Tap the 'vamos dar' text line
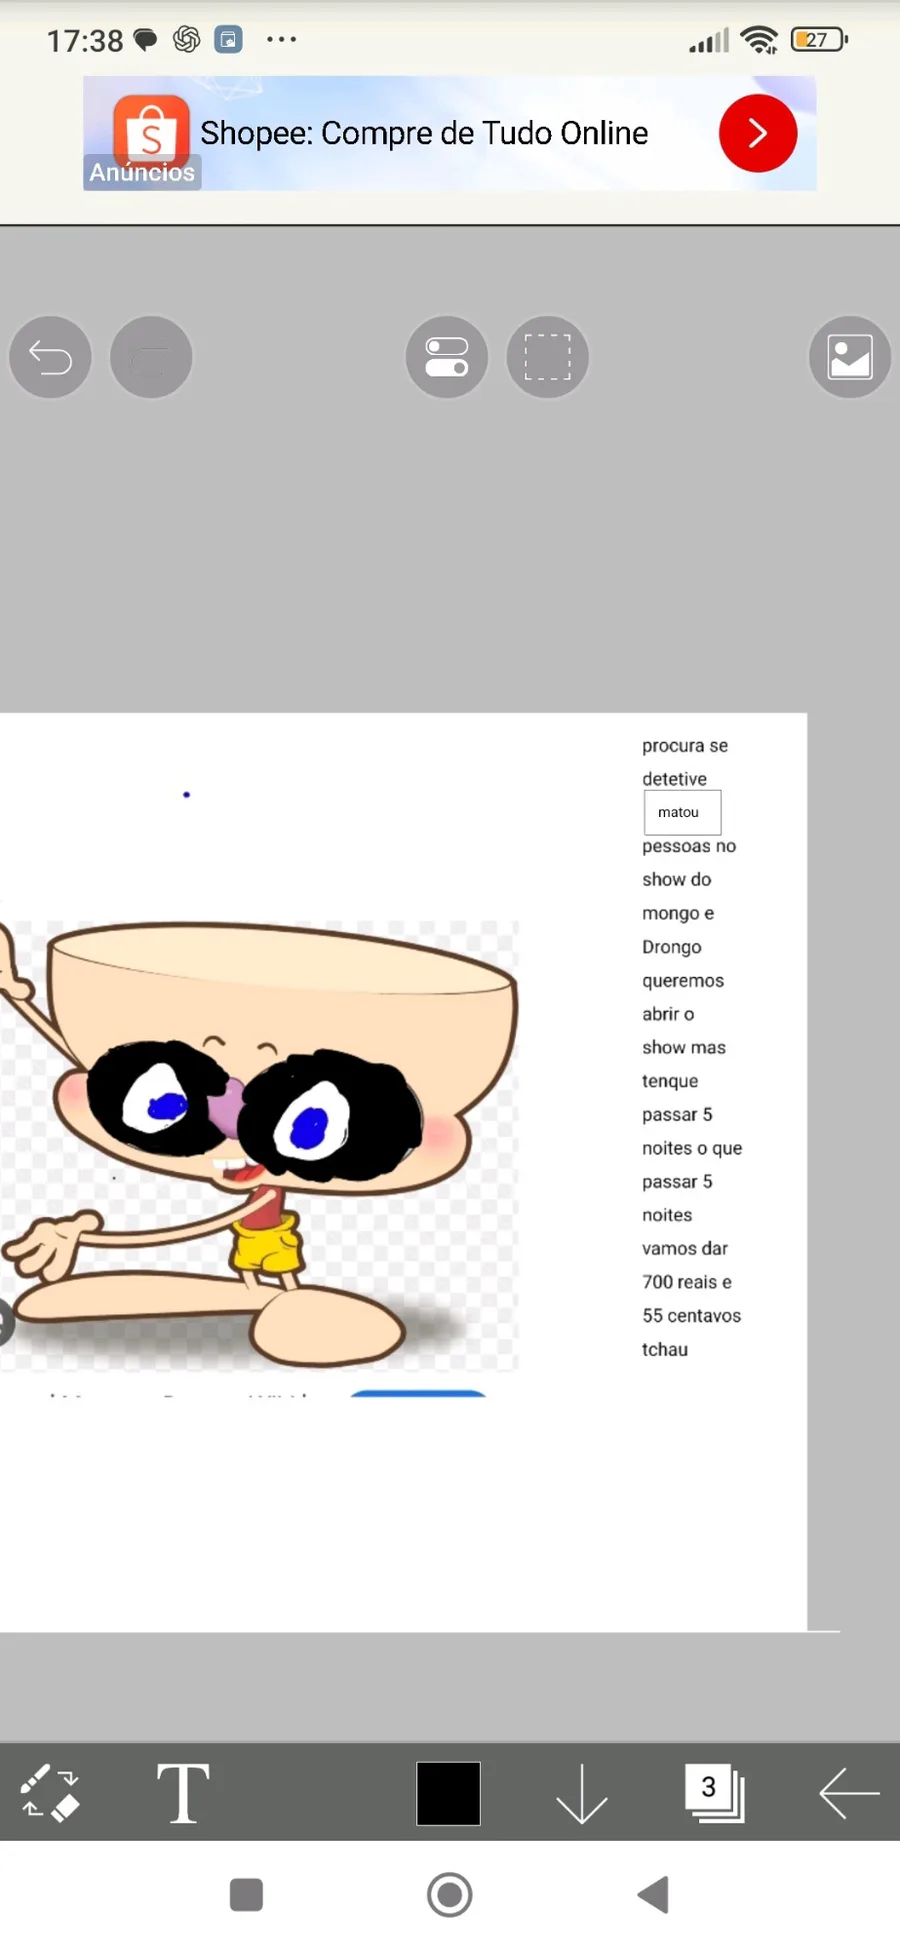 (x=684, y=1249)
